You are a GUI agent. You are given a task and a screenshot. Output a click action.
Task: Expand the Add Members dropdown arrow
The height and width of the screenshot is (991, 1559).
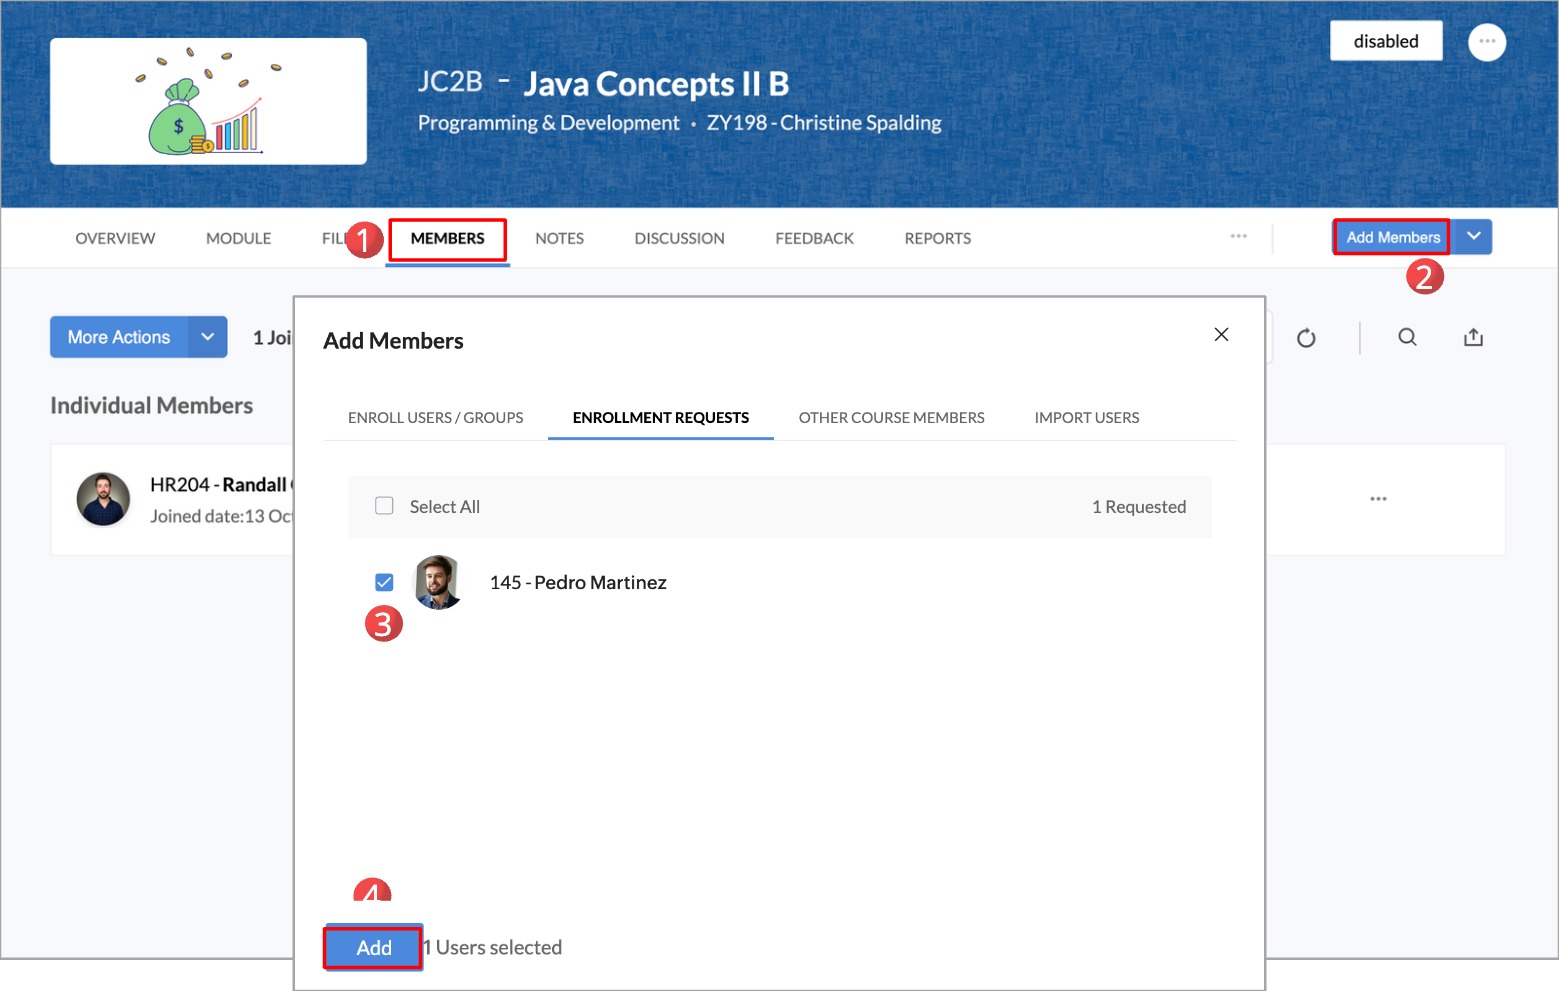pyautogui.click(x=1472, y=237)
